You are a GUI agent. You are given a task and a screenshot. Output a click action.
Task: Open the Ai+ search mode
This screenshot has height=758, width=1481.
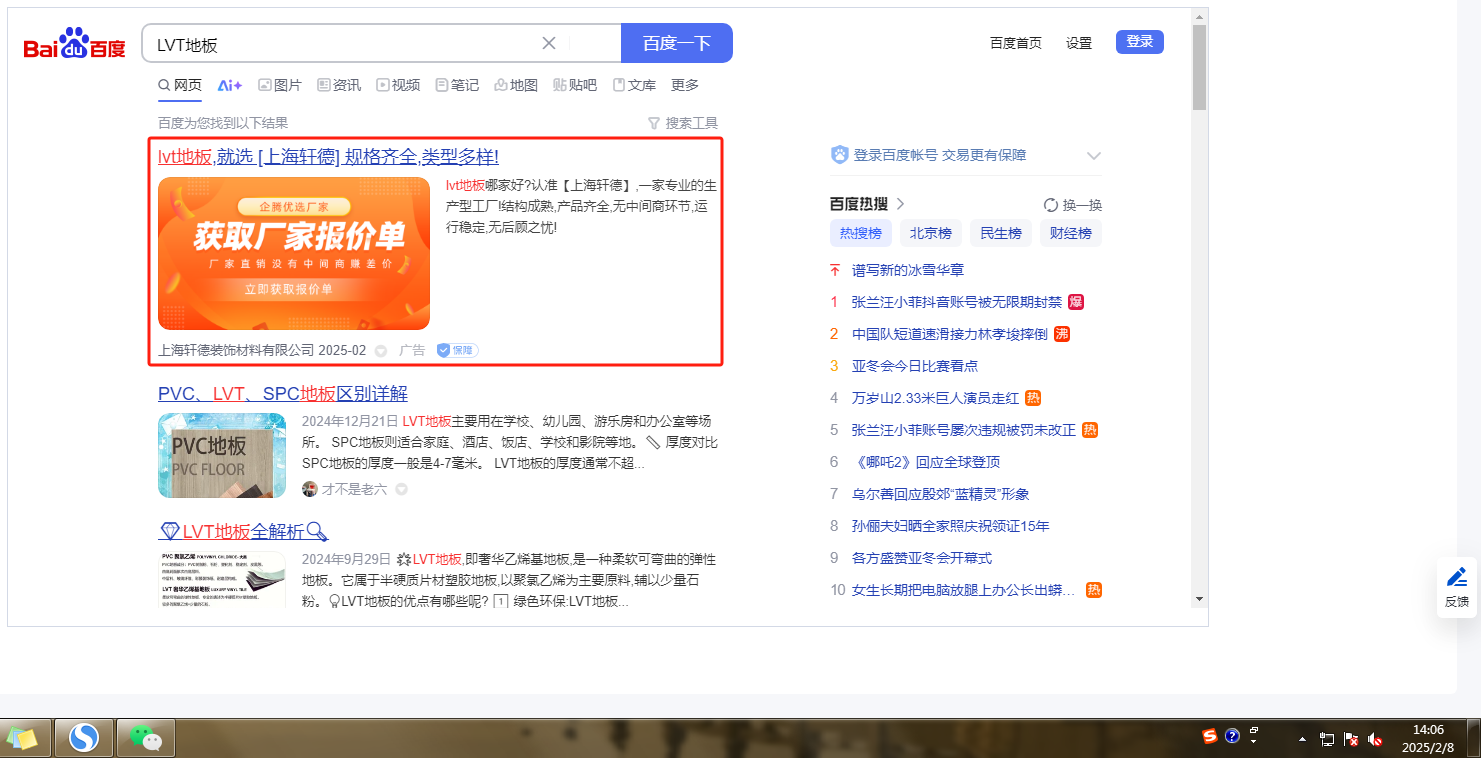(x=230, y=85)
